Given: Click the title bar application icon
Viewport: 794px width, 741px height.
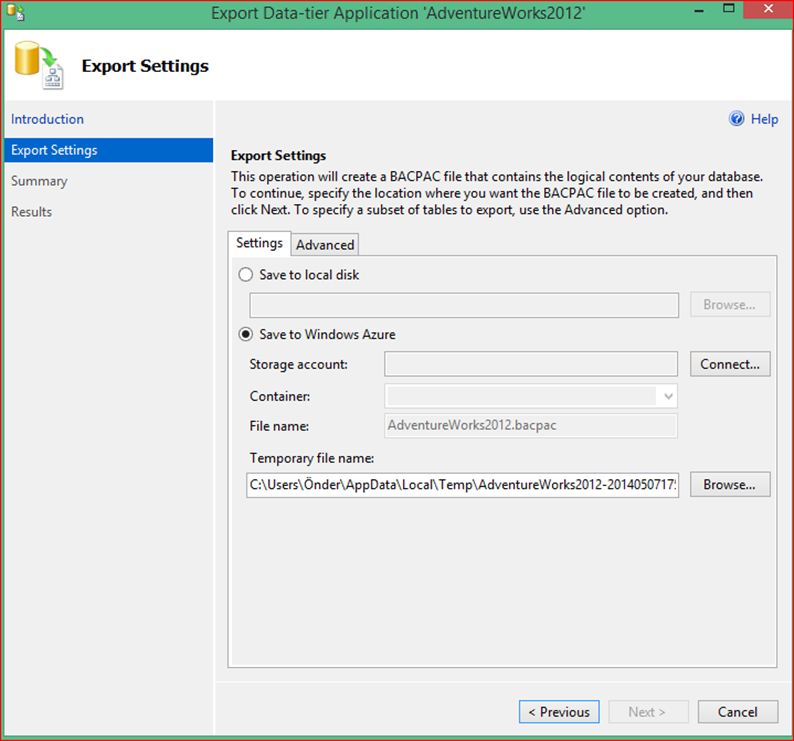Looking at the screenshot, I should [x=15, y=12].
